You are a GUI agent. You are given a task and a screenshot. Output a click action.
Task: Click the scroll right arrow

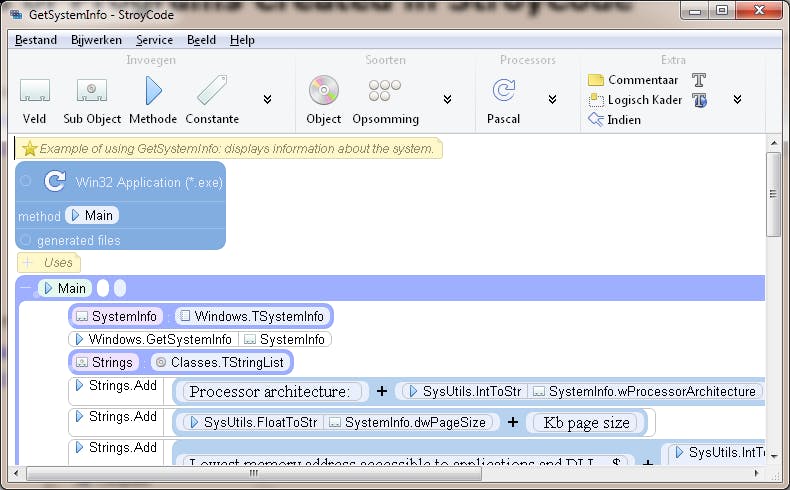(x=756, y=473)
